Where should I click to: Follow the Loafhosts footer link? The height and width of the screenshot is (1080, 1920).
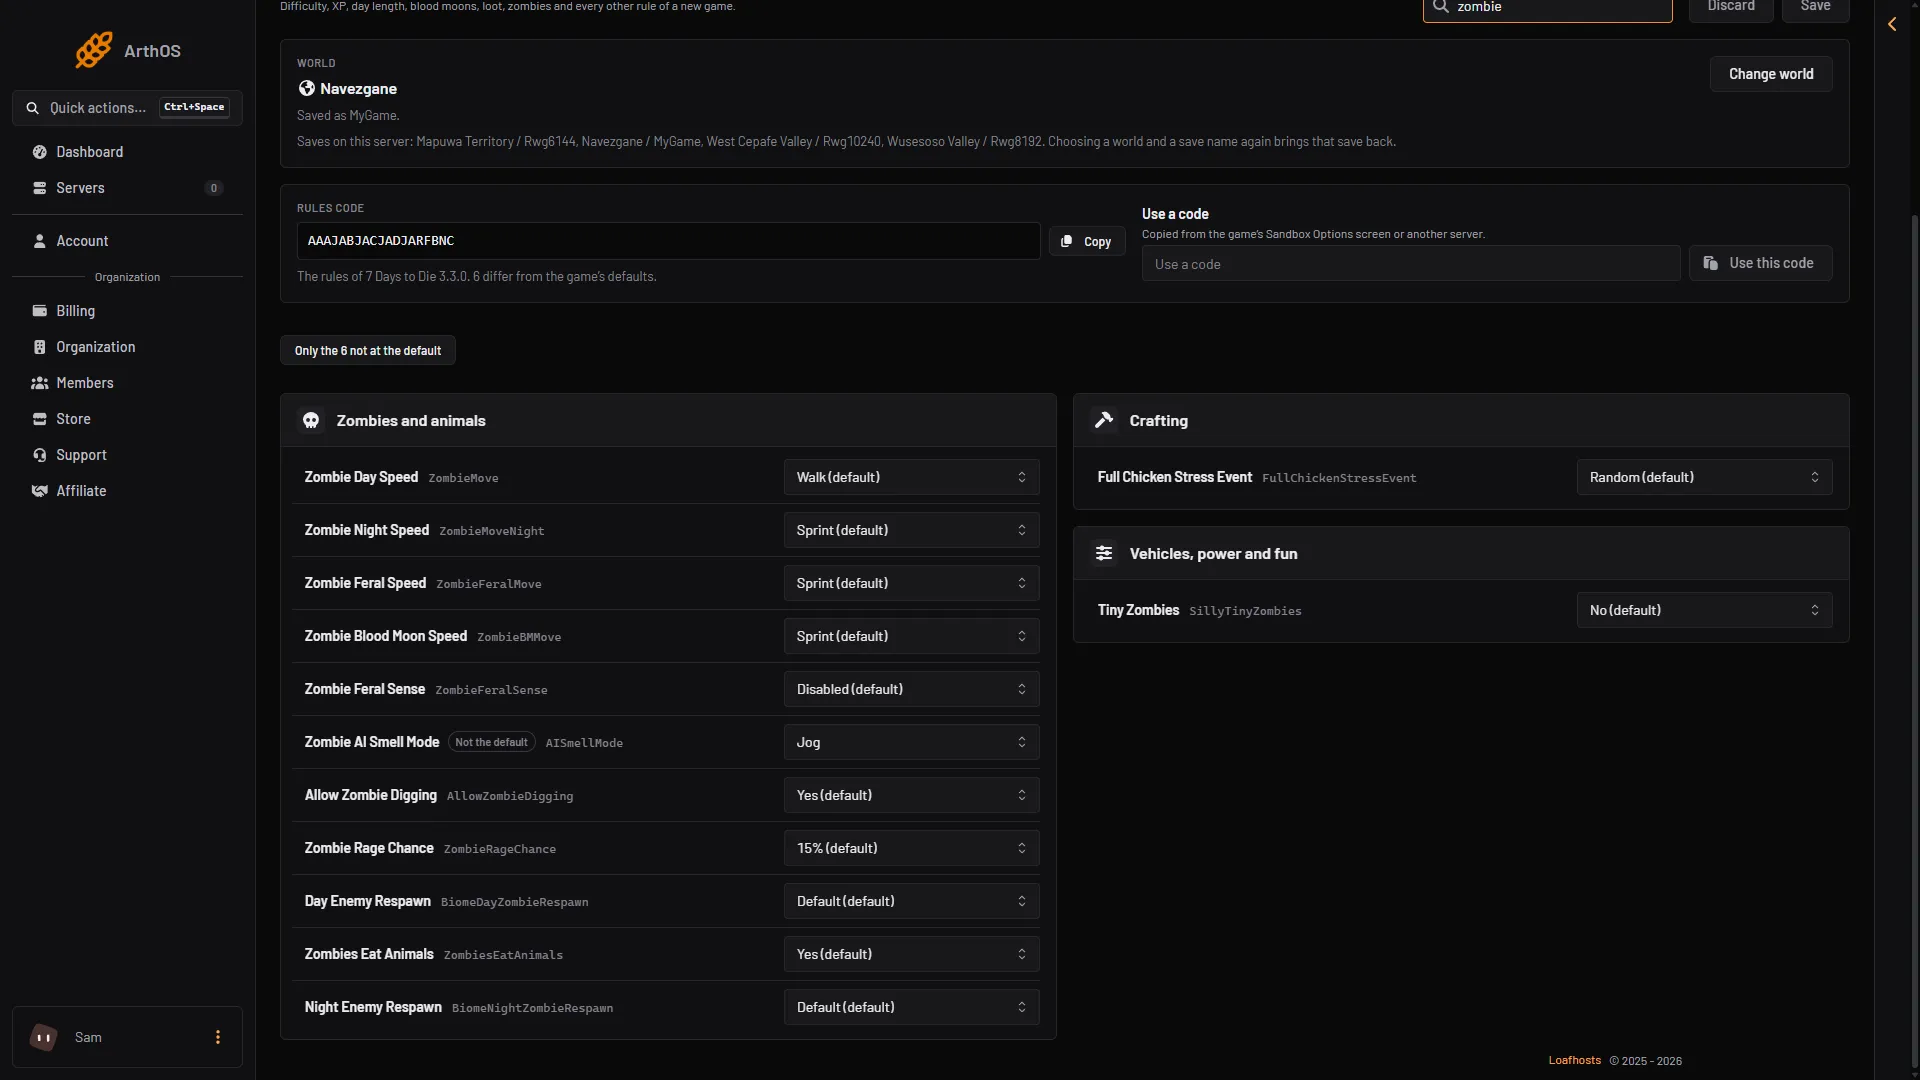pyautogui.click(x=1574, y=1061)
